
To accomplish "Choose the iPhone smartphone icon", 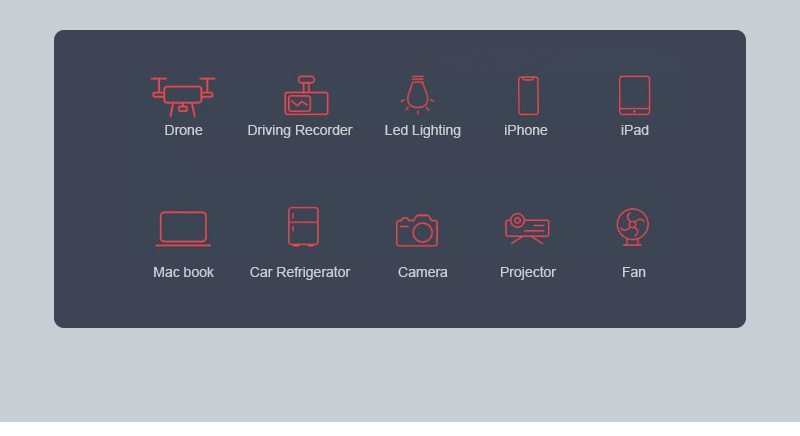I will [x=528, y=96].
